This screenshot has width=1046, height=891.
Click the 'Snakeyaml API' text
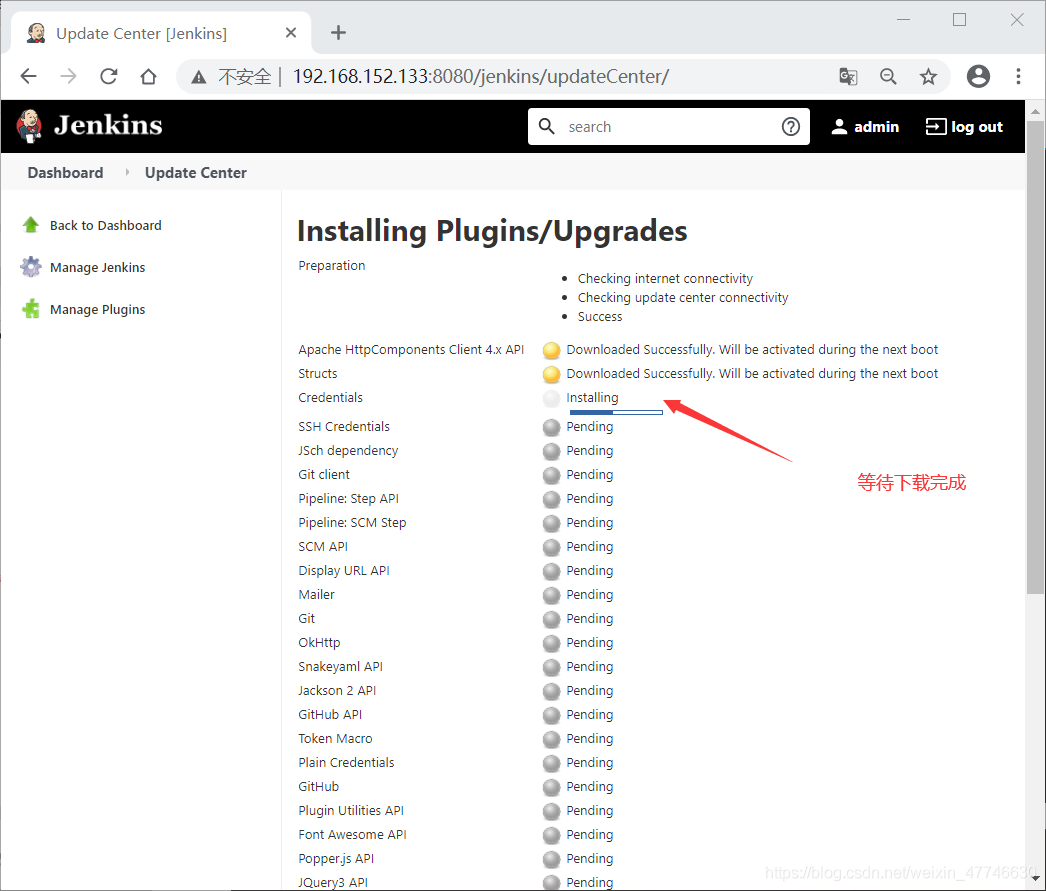pyautogui.click(x=340, y=667)
